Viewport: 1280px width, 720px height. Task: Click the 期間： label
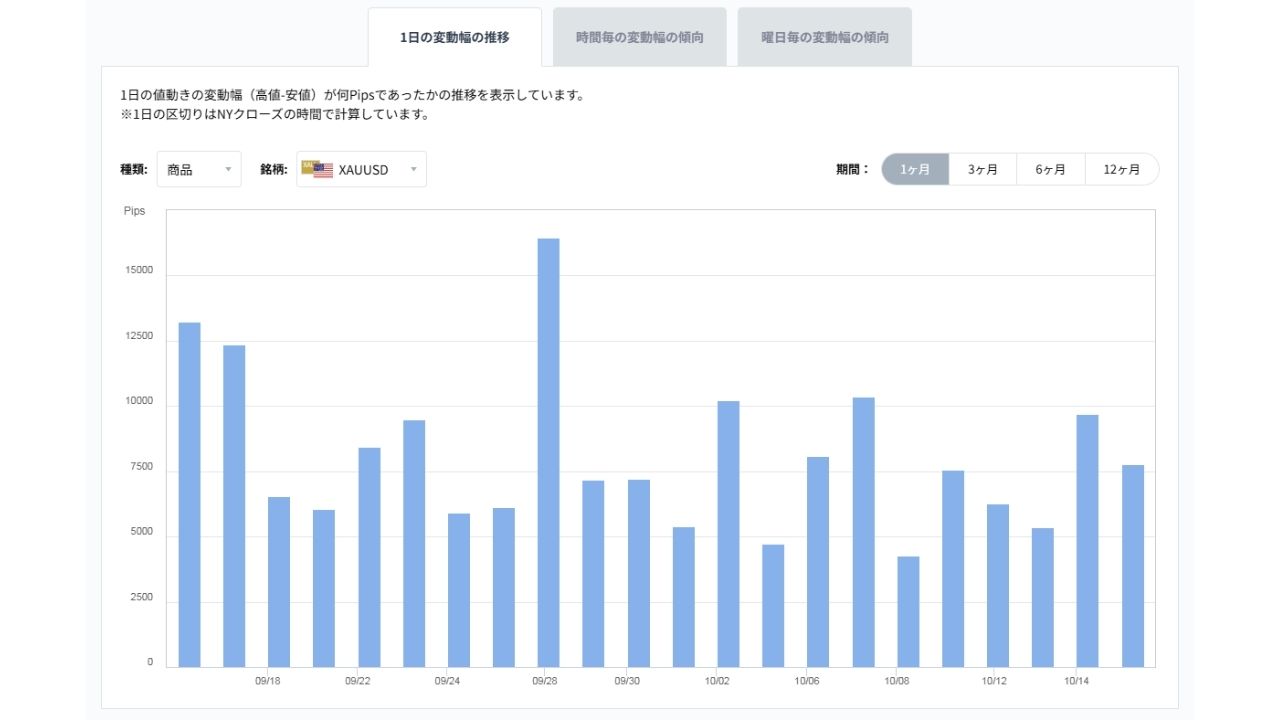click(853, 169)
